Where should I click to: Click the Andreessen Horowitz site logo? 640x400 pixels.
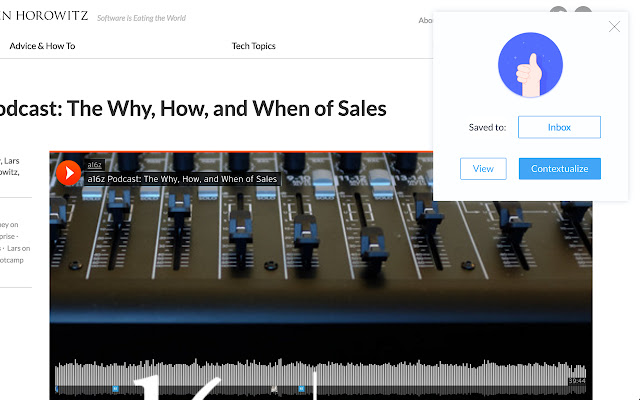coord(44,16)
